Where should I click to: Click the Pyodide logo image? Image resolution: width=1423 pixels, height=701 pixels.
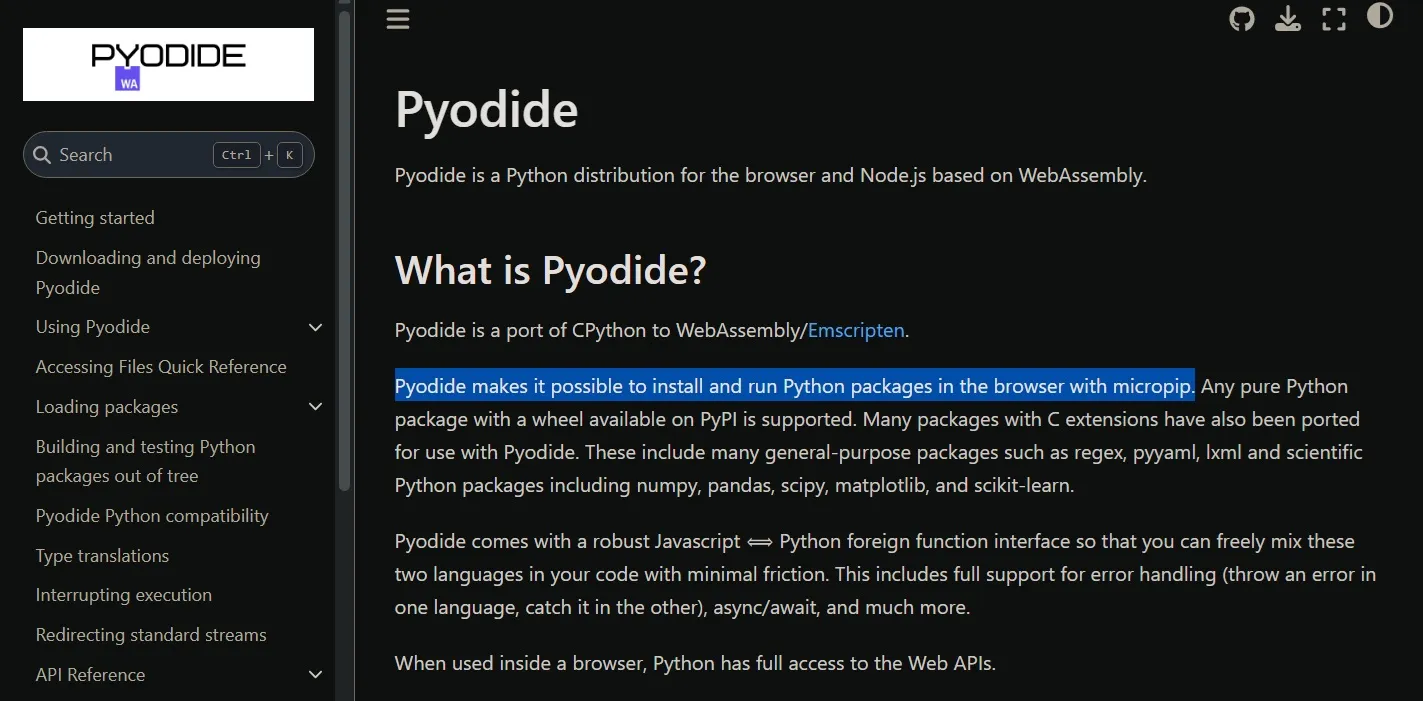click(168, 64)
